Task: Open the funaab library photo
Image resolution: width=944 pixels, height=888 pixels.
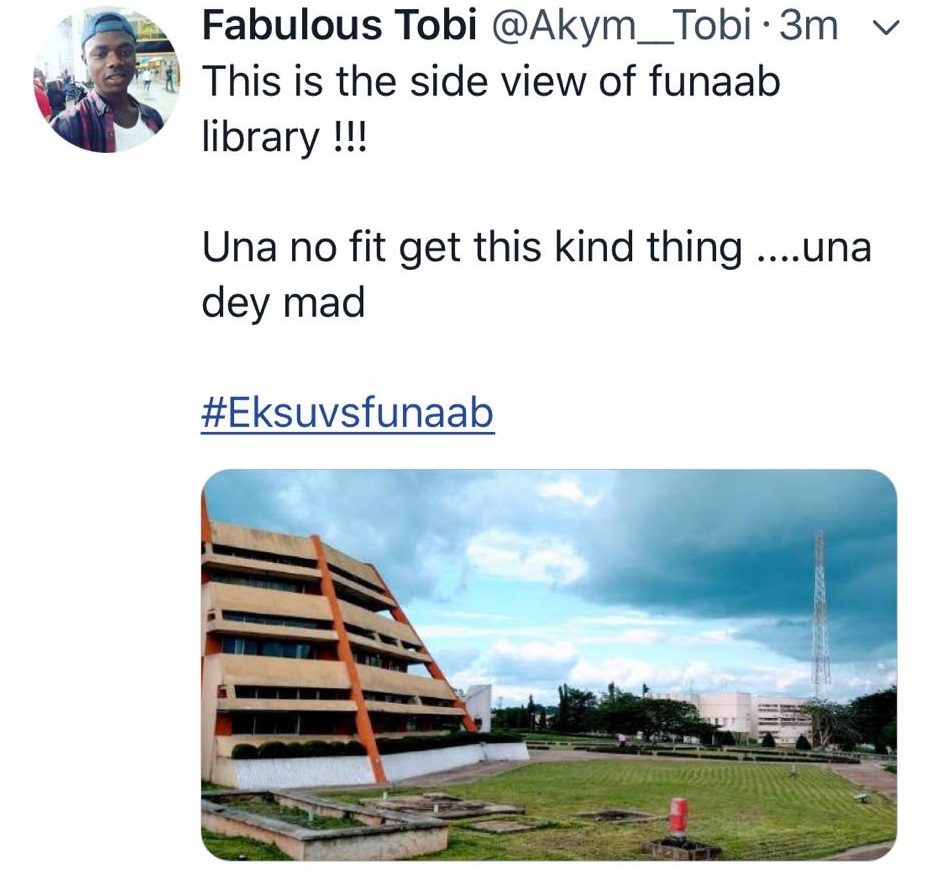Action: click(549, 664)
